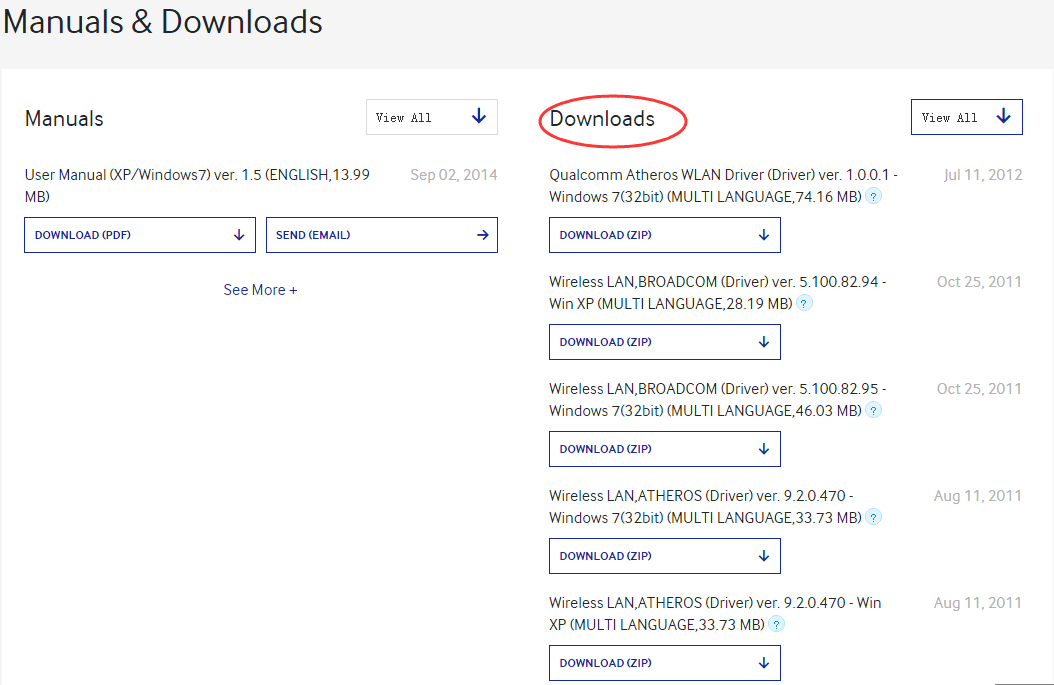Click the Manuals section heading

point(64,118)
